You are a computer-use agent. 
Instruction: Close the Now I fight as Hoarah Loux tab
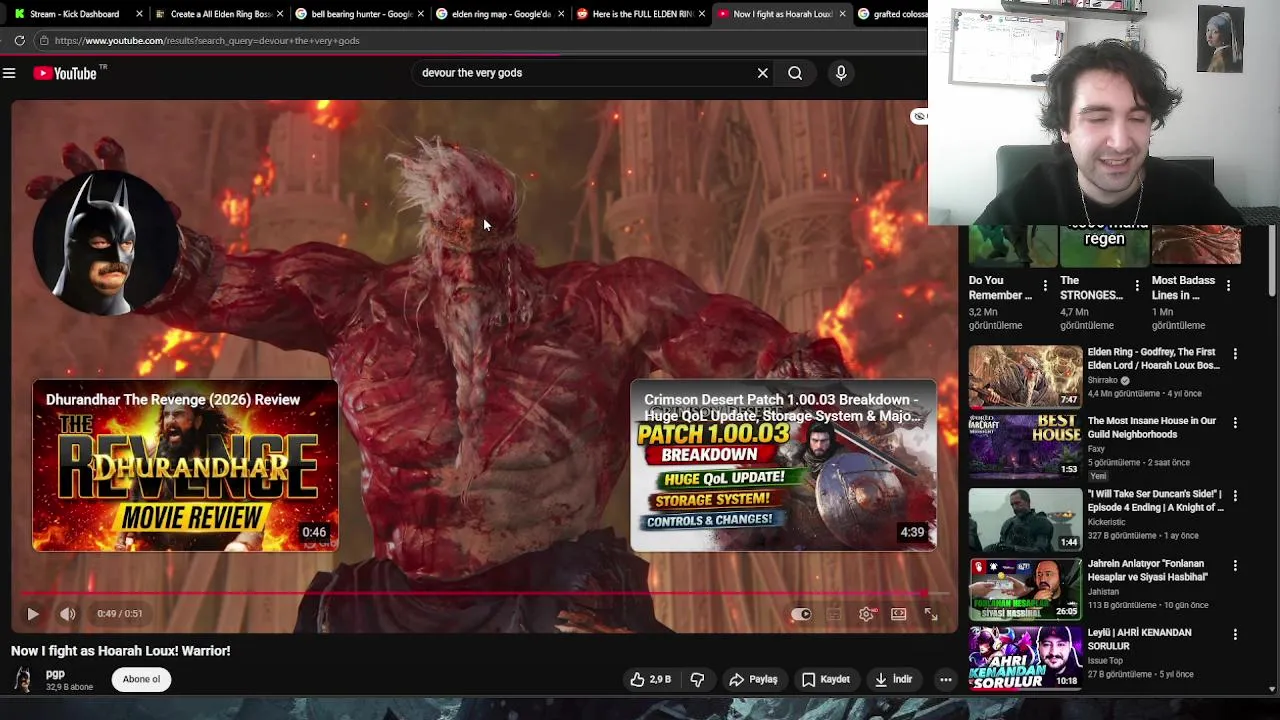(x=842, y=14)
